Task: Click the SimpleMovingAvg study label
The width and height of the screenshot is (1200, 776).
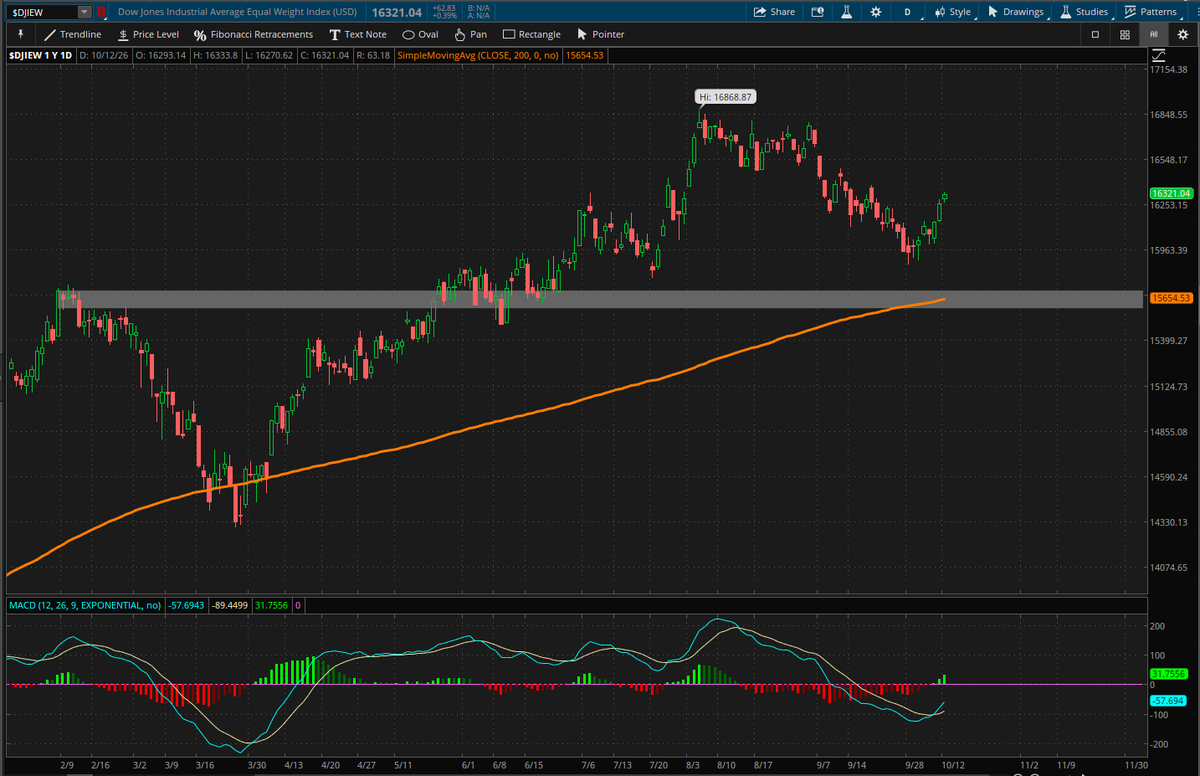Action: (478, 56)
